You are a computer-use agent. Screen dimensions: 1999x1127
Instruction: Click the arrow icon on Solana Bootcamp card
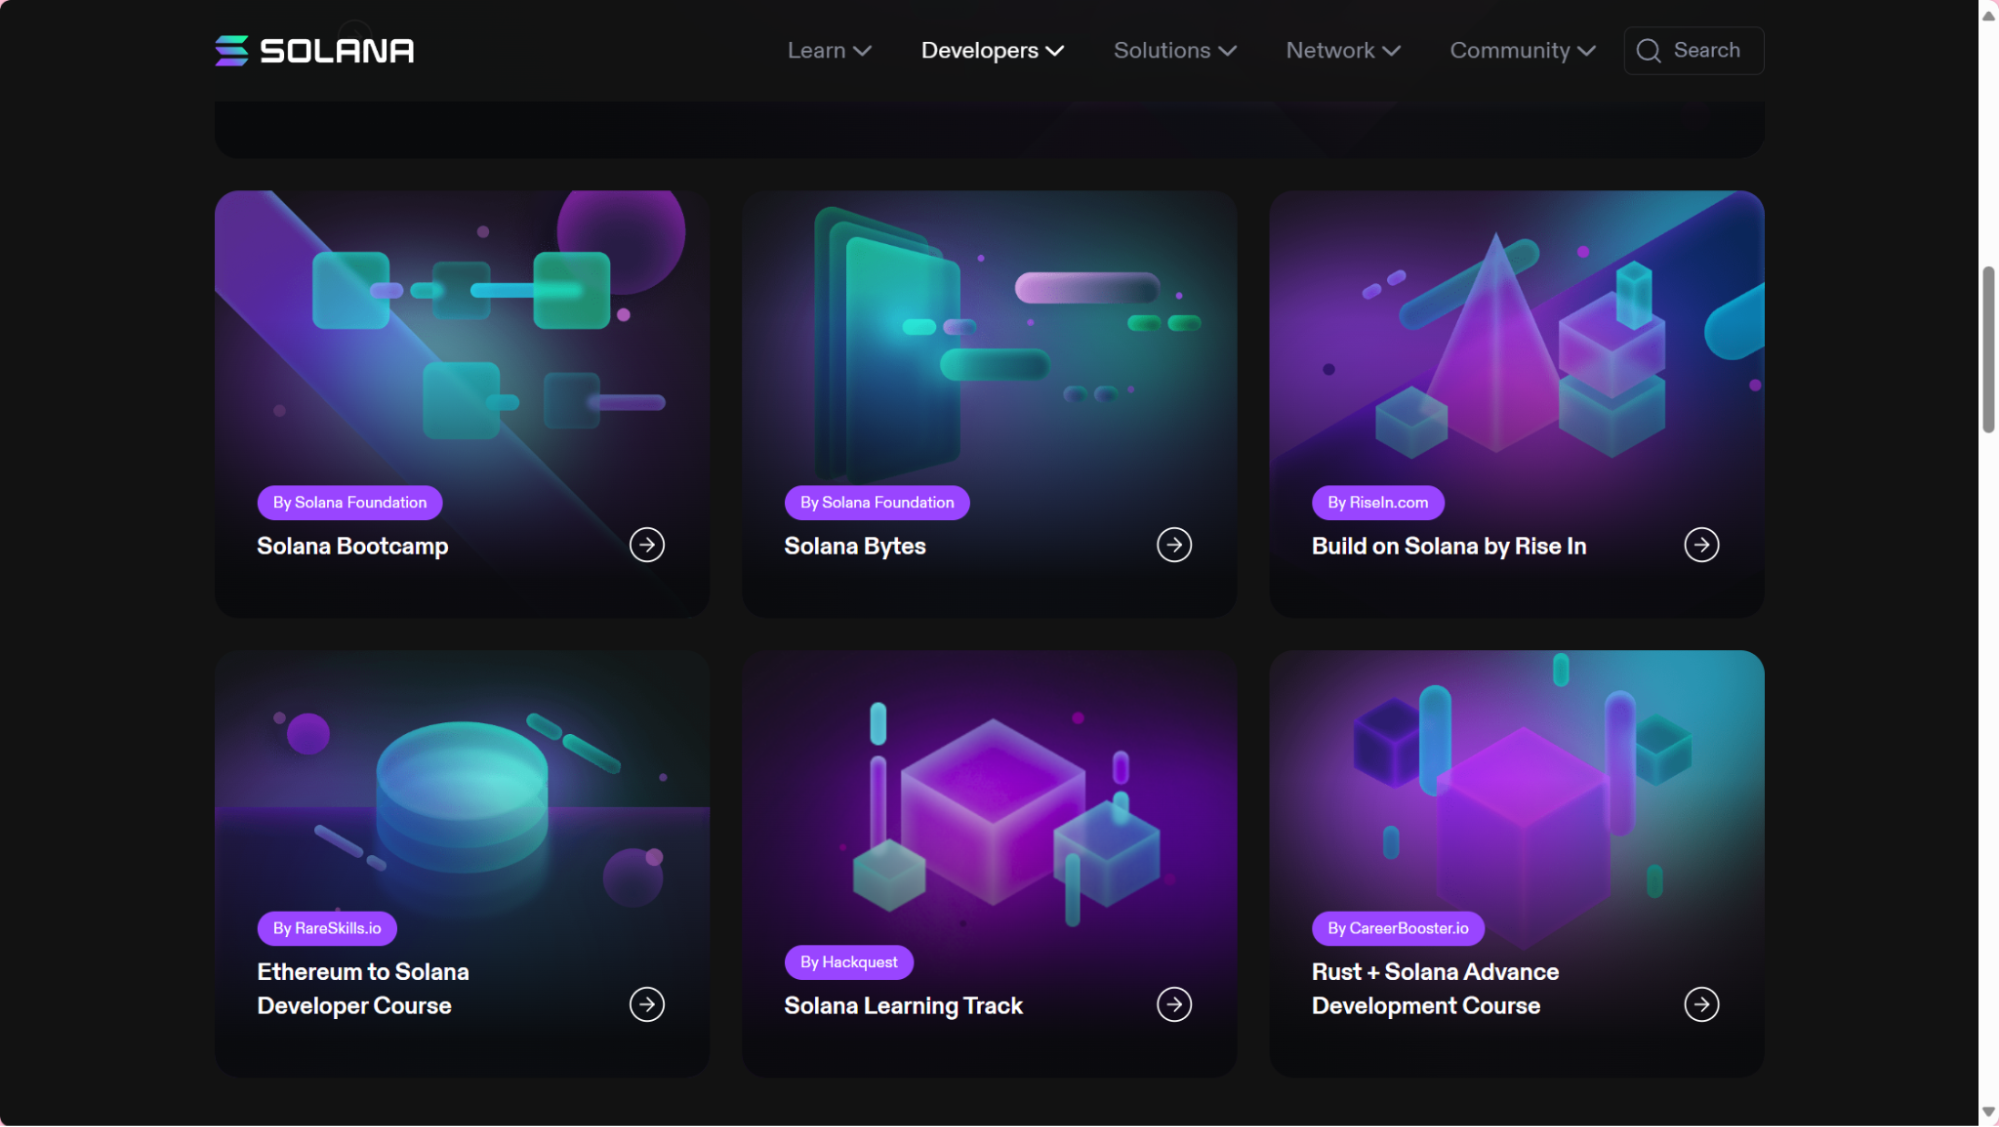(647, 545)
